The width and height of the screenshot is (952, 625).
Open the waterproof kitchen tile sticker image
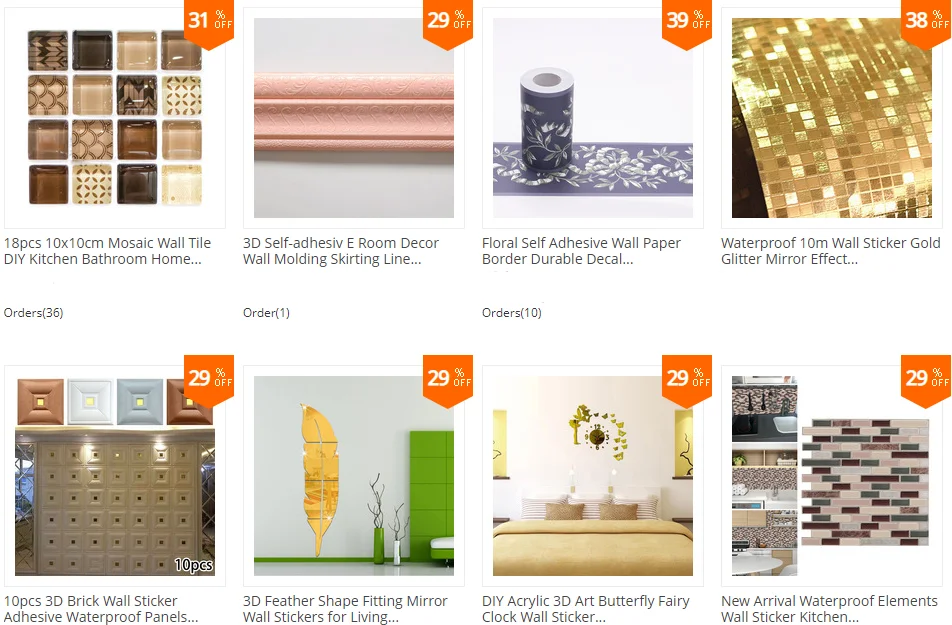tap(832, 476)
